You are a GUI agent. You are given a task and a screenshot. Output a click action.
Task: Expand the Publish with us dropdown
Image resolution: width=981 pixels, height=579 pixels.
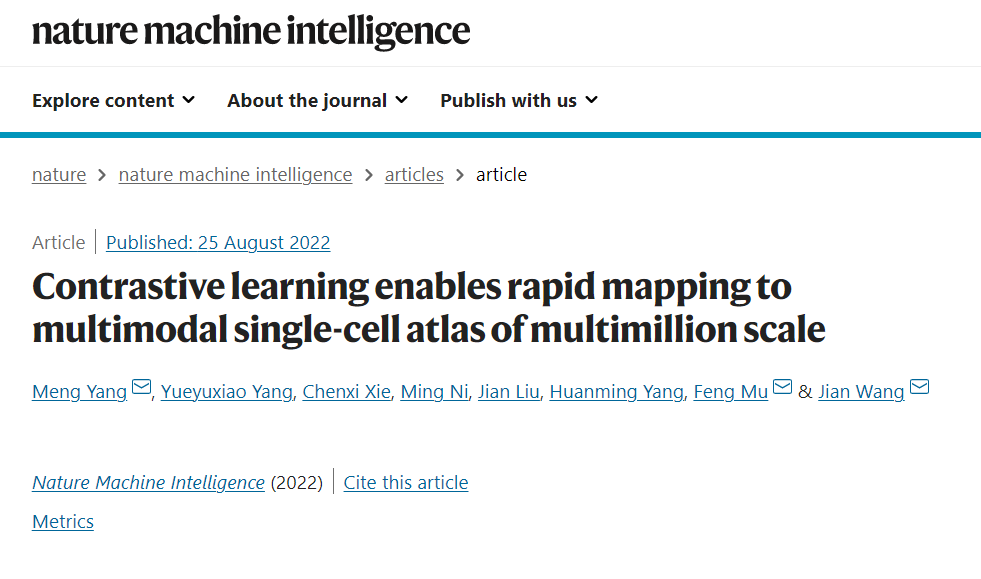[519, 100]
